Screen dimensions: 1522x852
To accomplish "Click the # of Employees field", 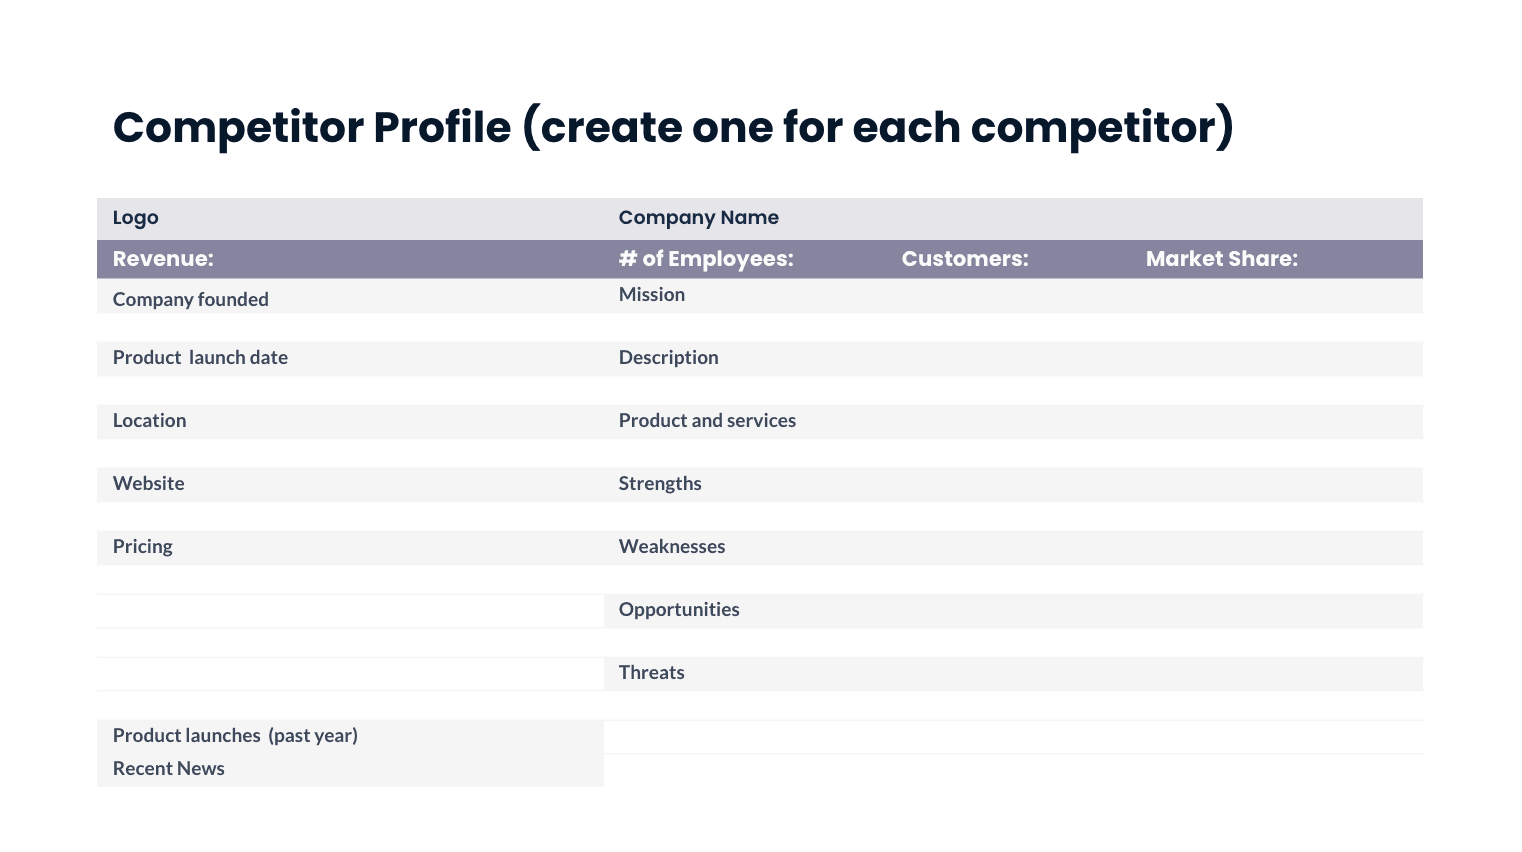I will (x=706, y=259).
